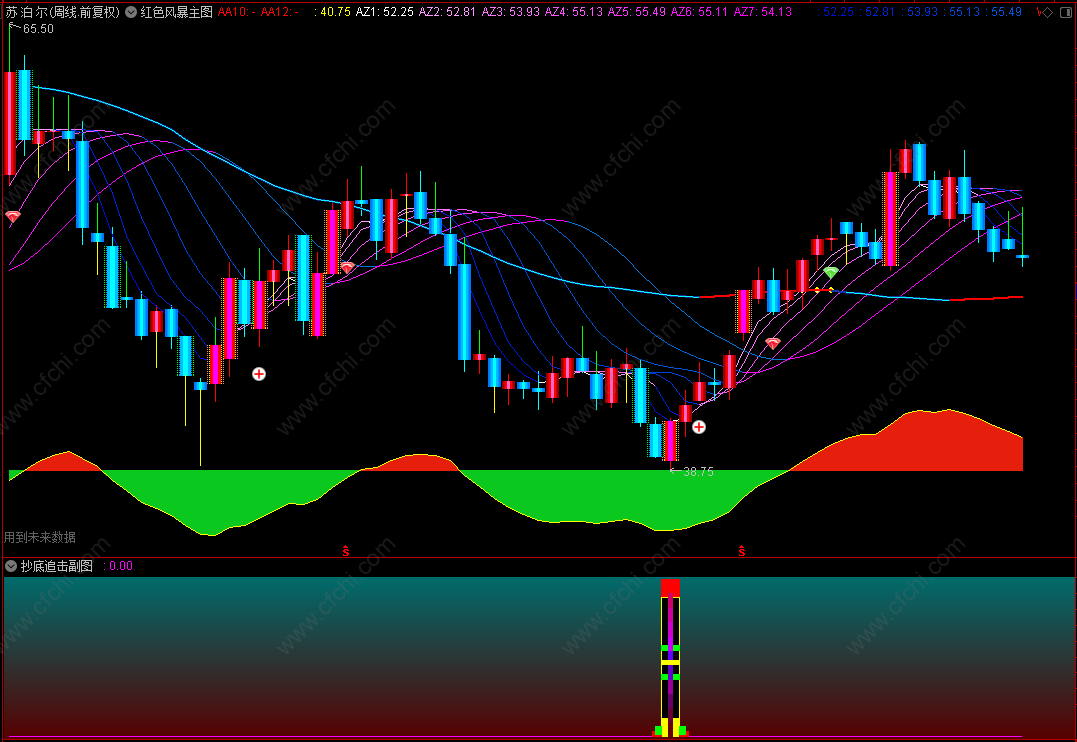Click the red gem signal below the 52-level candles
The image size is (1077, 742).
[x=347, y=267]
